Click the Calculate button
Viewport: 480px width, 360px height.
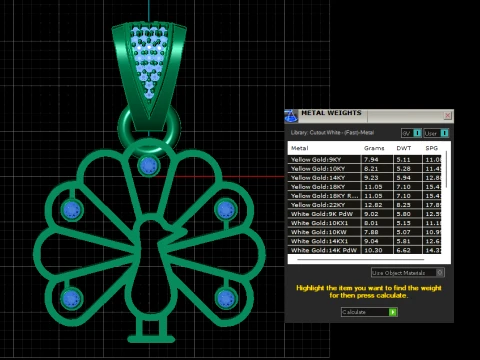click(x=369, y=312)
